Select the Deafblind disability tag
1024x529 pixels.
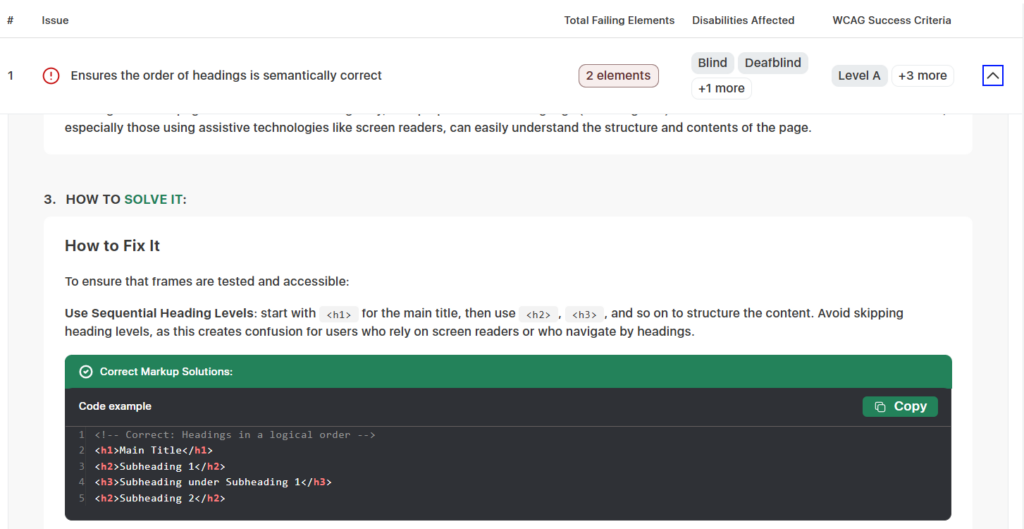pos(772,63)
